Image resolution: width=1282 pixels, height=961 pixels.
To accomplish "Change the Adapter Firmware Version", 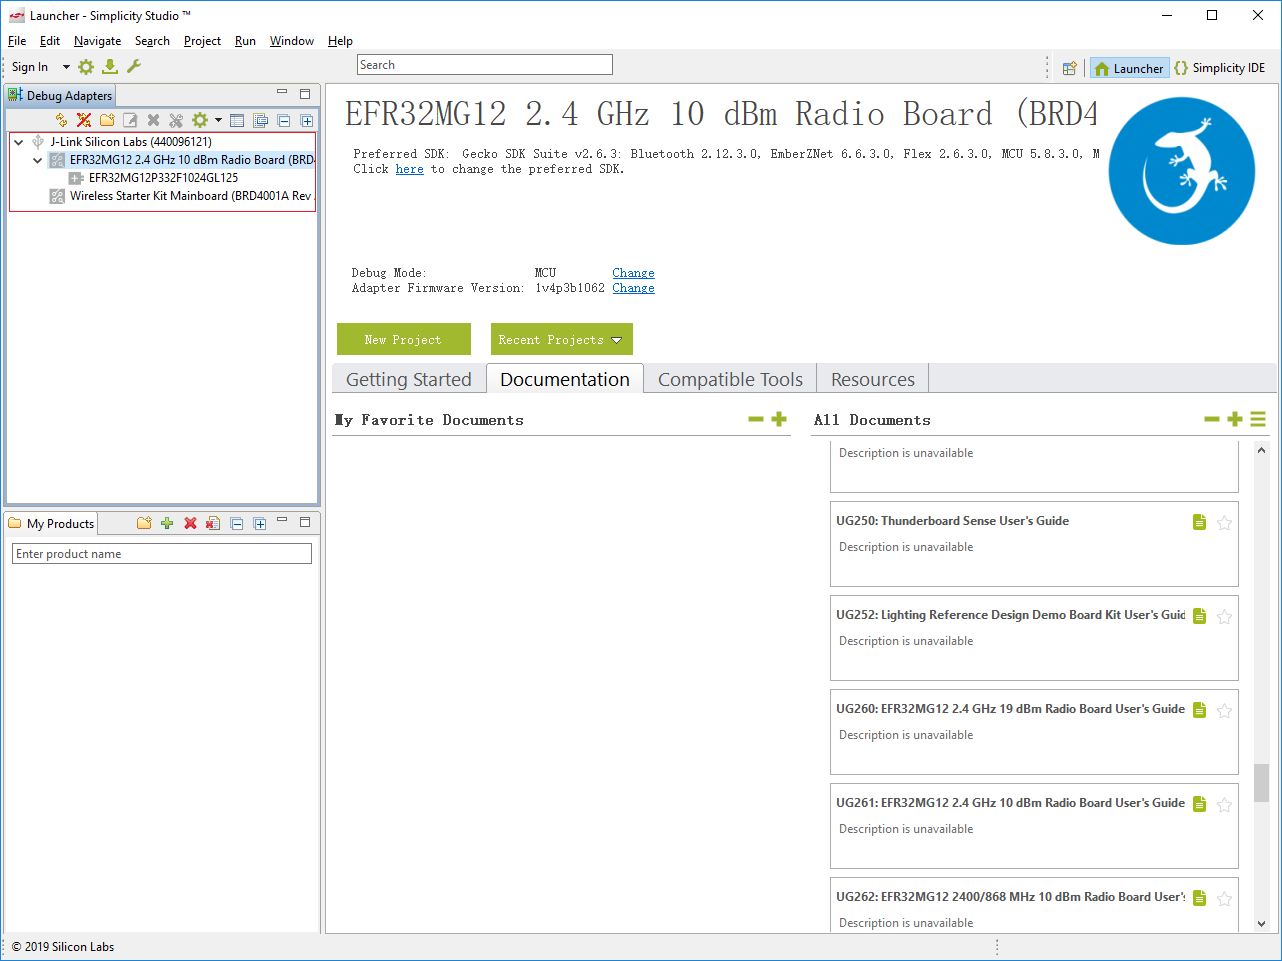I will tap(634, 288).
